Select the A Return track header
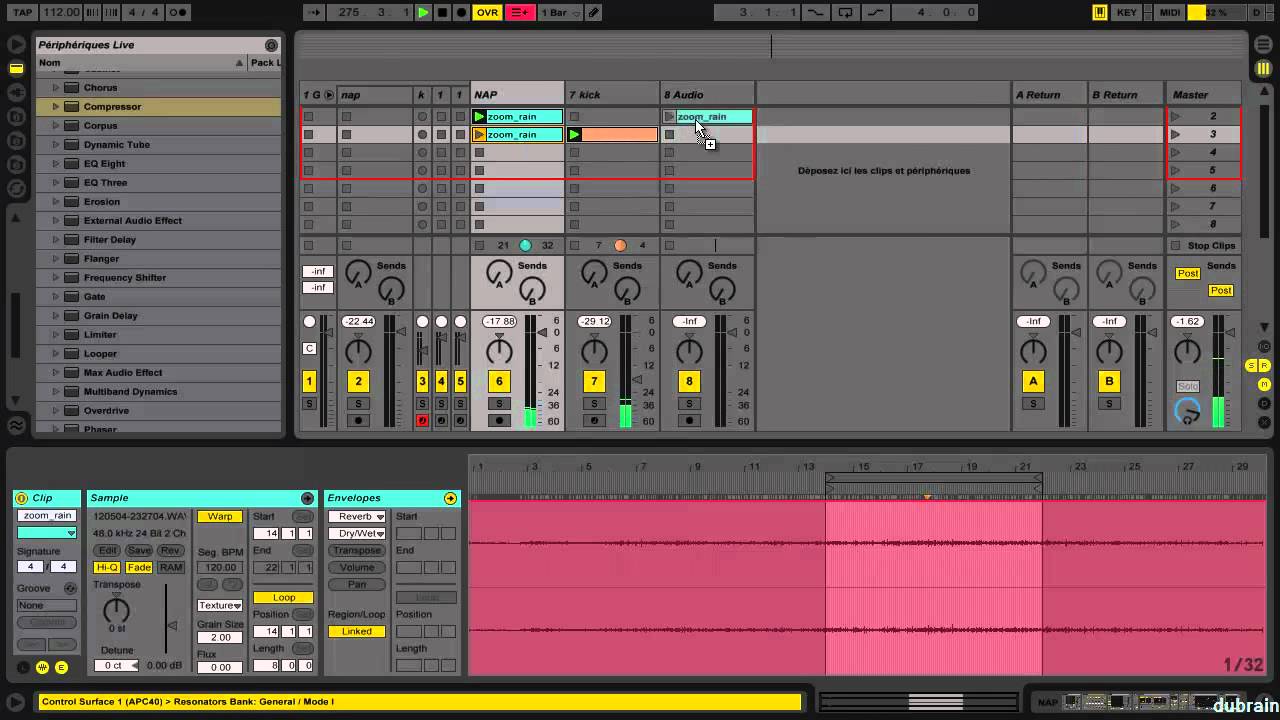This screenshot has width=1280, height=720. [x=1049, y=94]
